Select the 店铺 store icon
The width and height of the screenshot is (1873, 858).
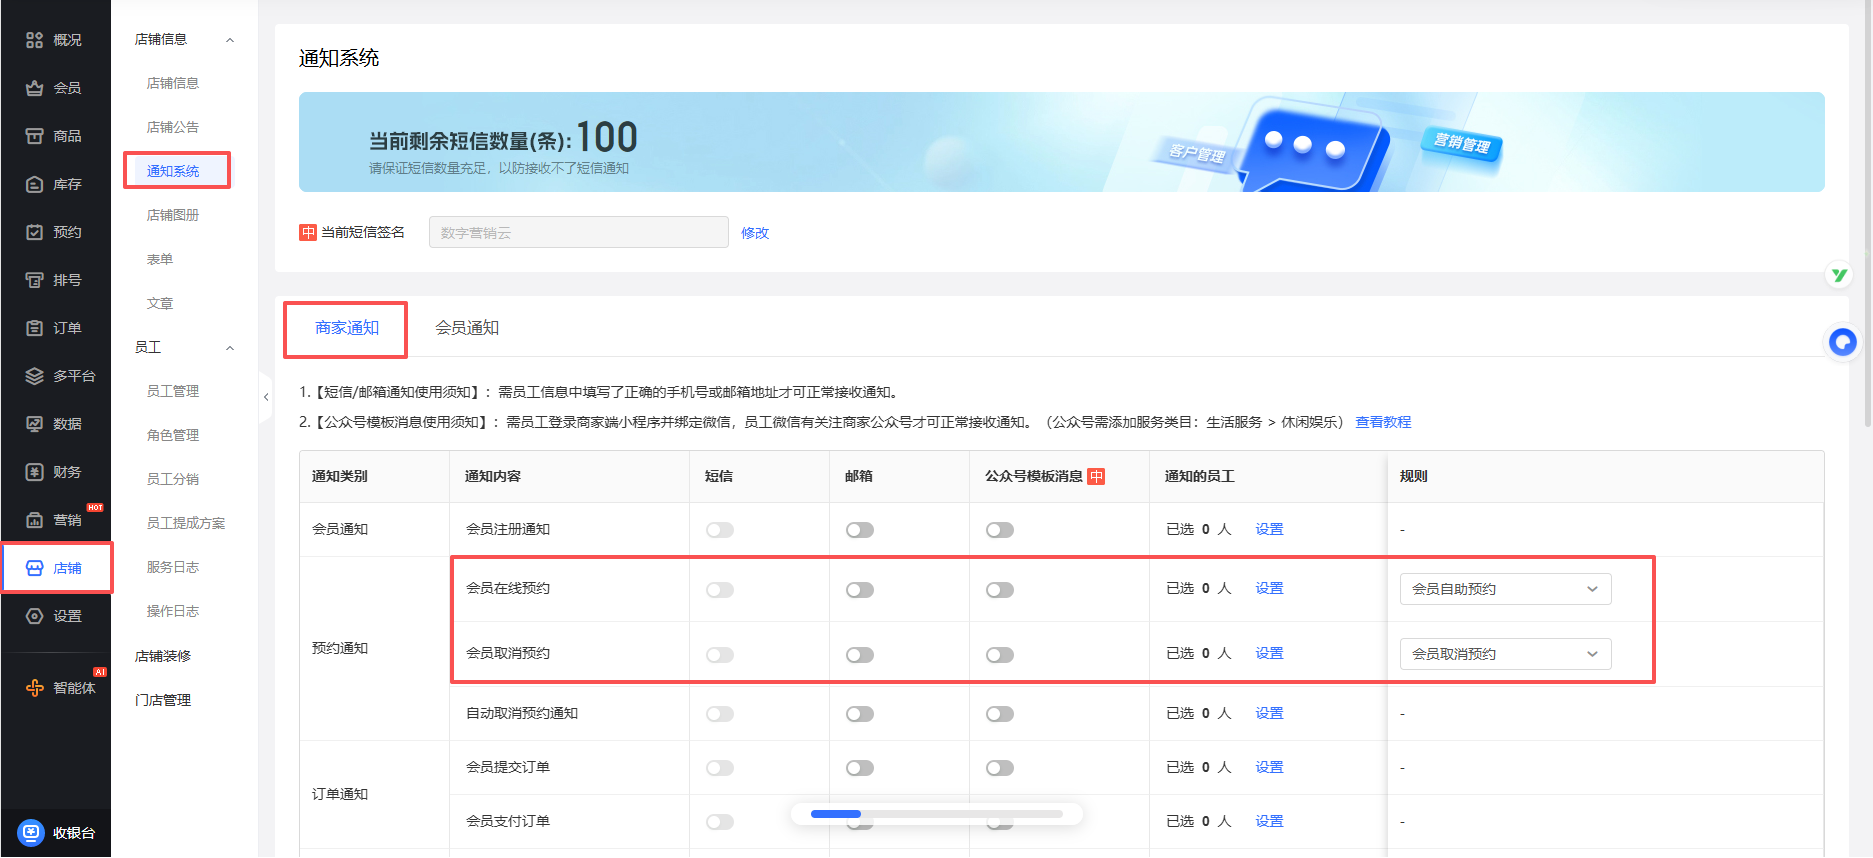(34, 568)
